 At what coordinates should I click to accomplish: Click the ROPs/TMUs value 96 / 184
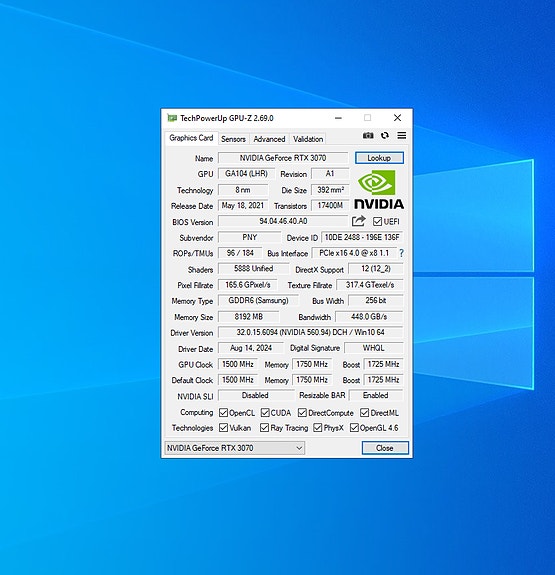tap(240, 253)
